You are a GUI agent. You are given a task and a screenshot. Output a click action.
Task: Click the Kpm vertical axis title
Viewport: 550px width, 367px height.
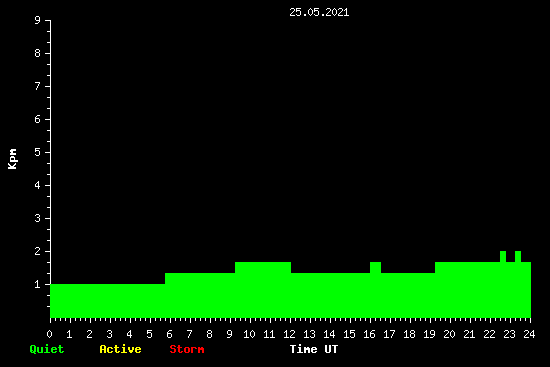tap(13, 159)
